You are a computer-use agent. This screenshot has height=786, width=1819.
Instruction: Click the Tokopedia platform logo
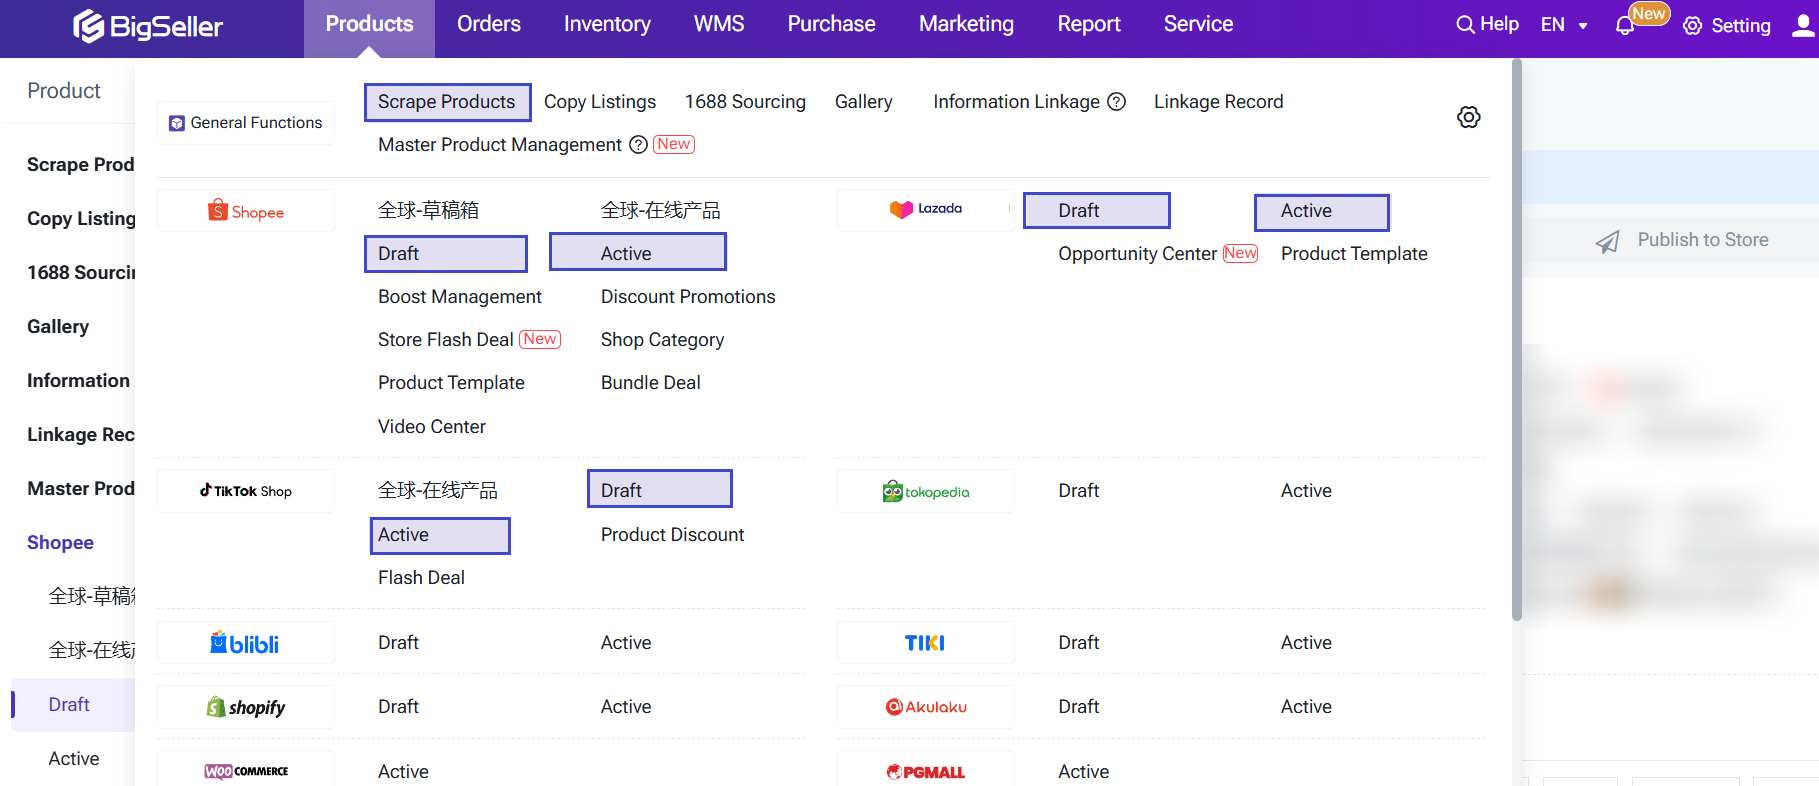(925, 491)
